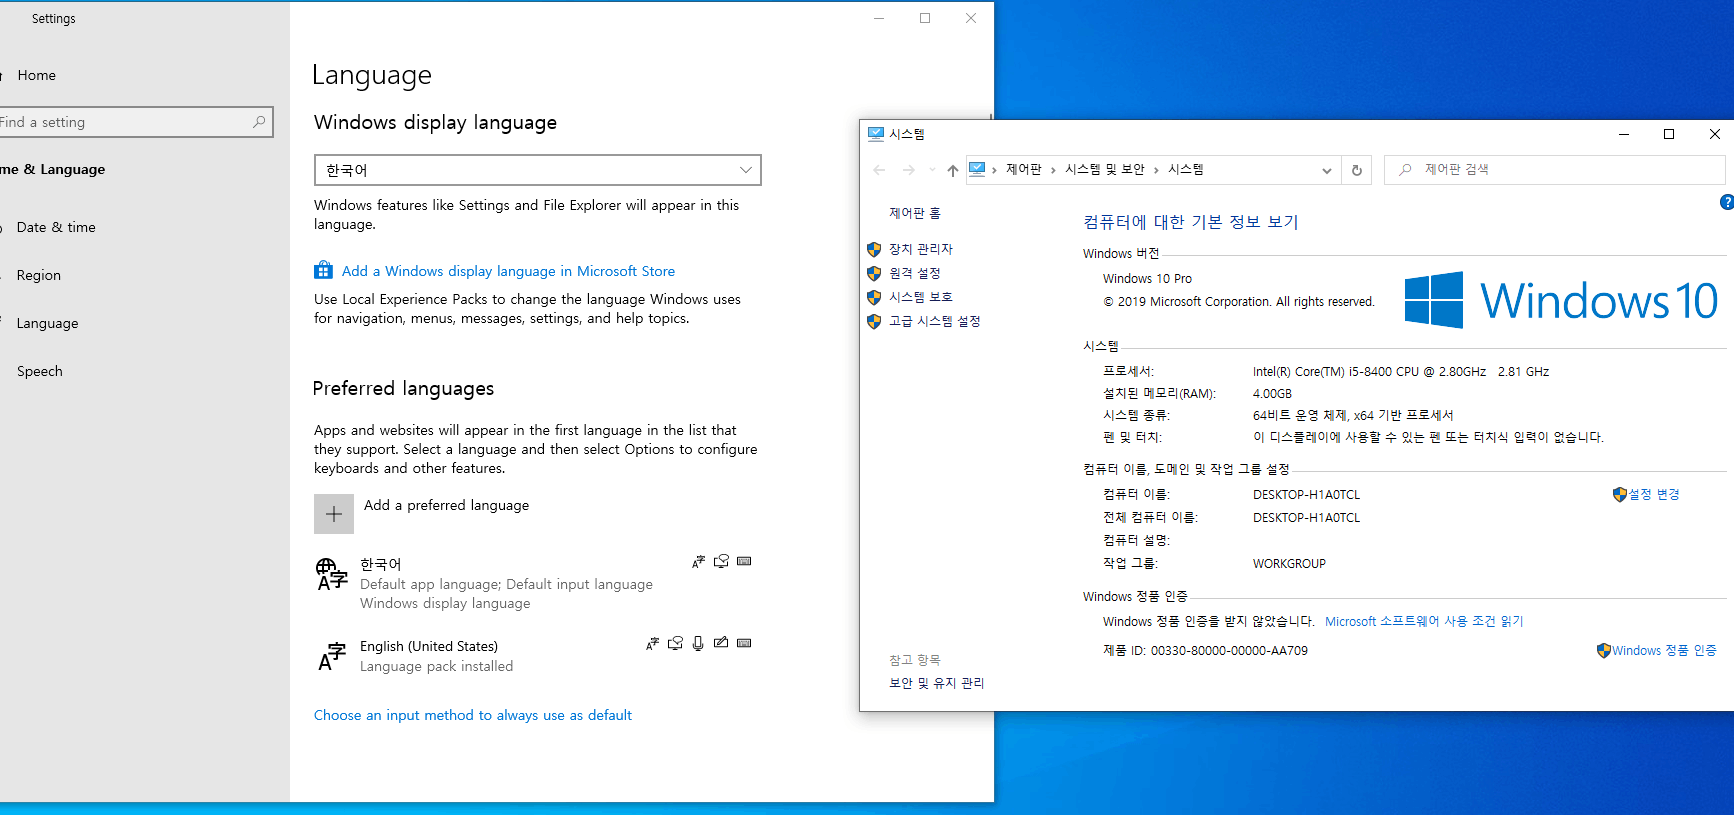1734x815 pixels.
Task: Open Choose an input method to always use as default
Action: (x=473, y=715)
